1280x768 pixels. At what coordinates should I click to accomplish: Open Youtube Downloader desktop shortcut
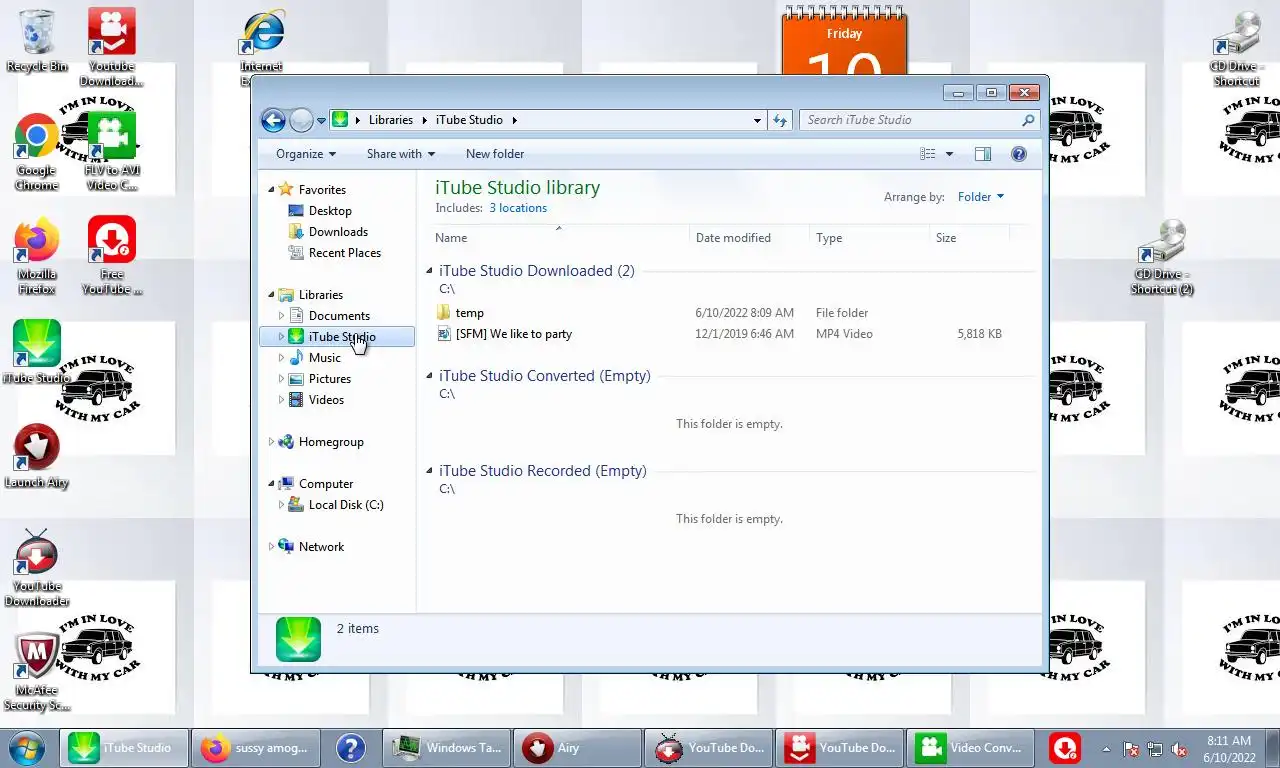(x=112, y=46)
